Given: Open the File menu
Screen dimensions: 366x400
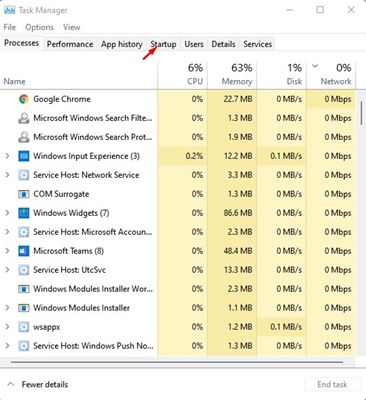Looking at the screenshot, I should pos(10,27).
